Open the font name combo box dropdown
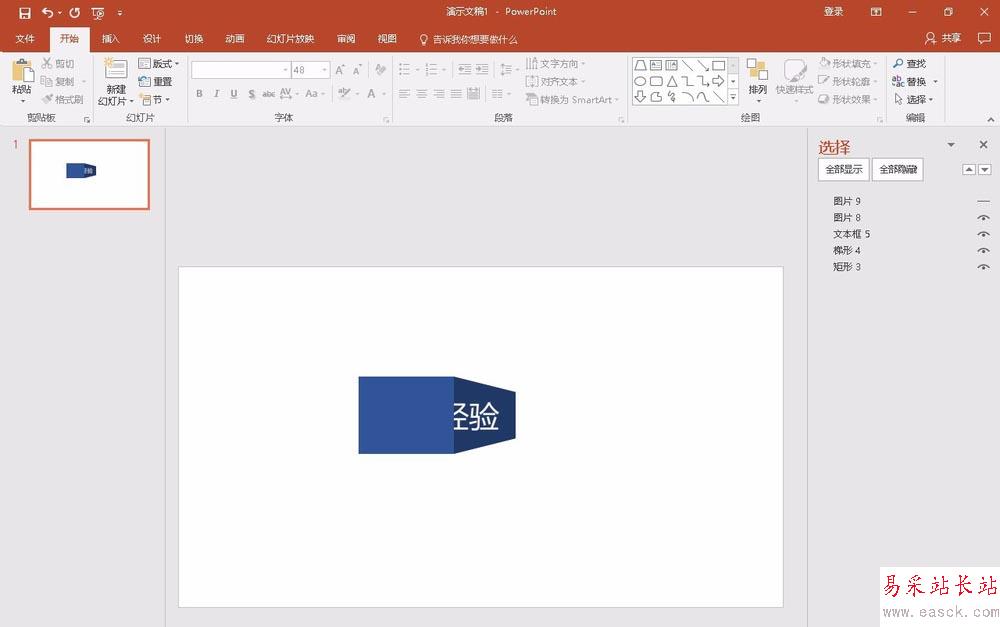This screenshot has height=627, width=1000. [x=285, y=70]
